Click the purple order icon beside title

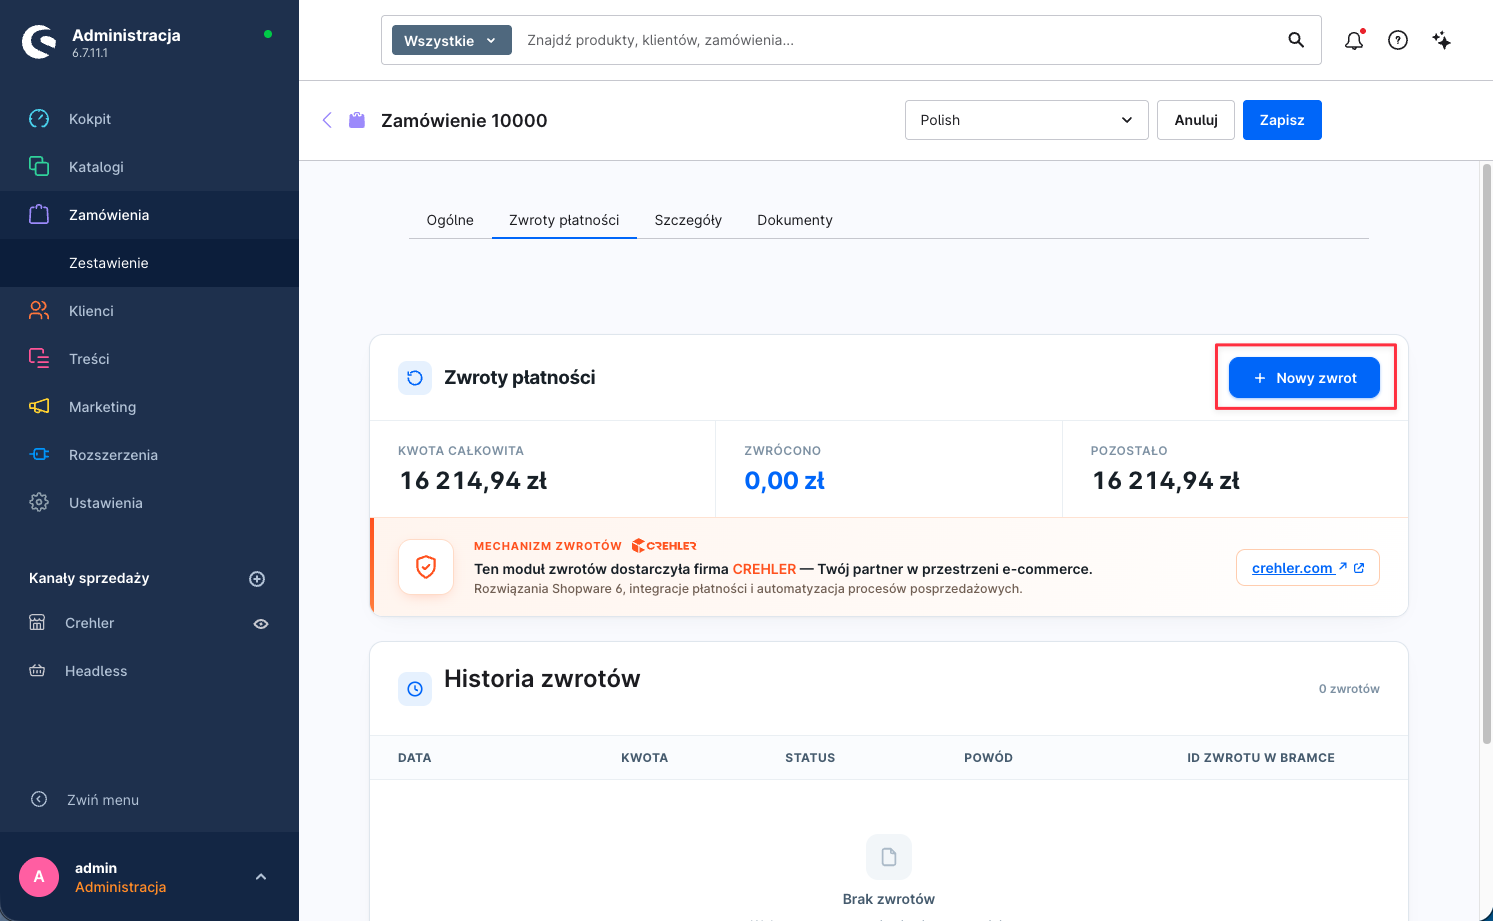(357, 120)
